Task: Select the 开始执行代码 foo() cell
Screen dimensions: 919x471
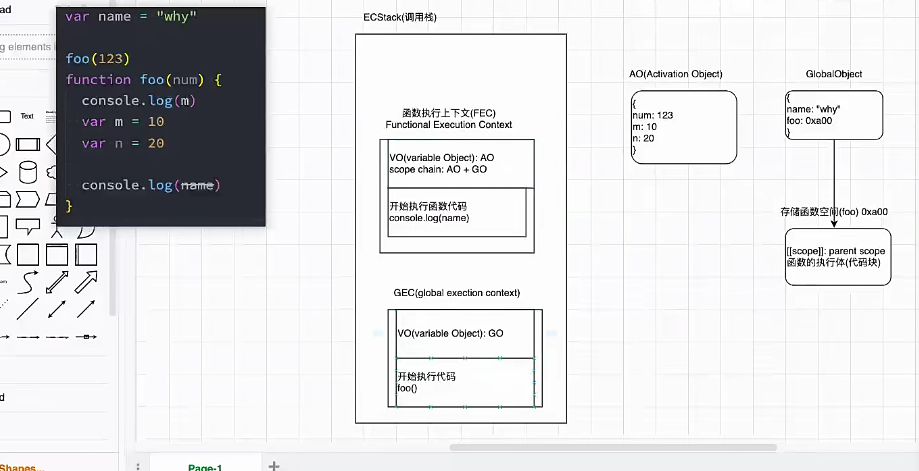Action: 465,382
